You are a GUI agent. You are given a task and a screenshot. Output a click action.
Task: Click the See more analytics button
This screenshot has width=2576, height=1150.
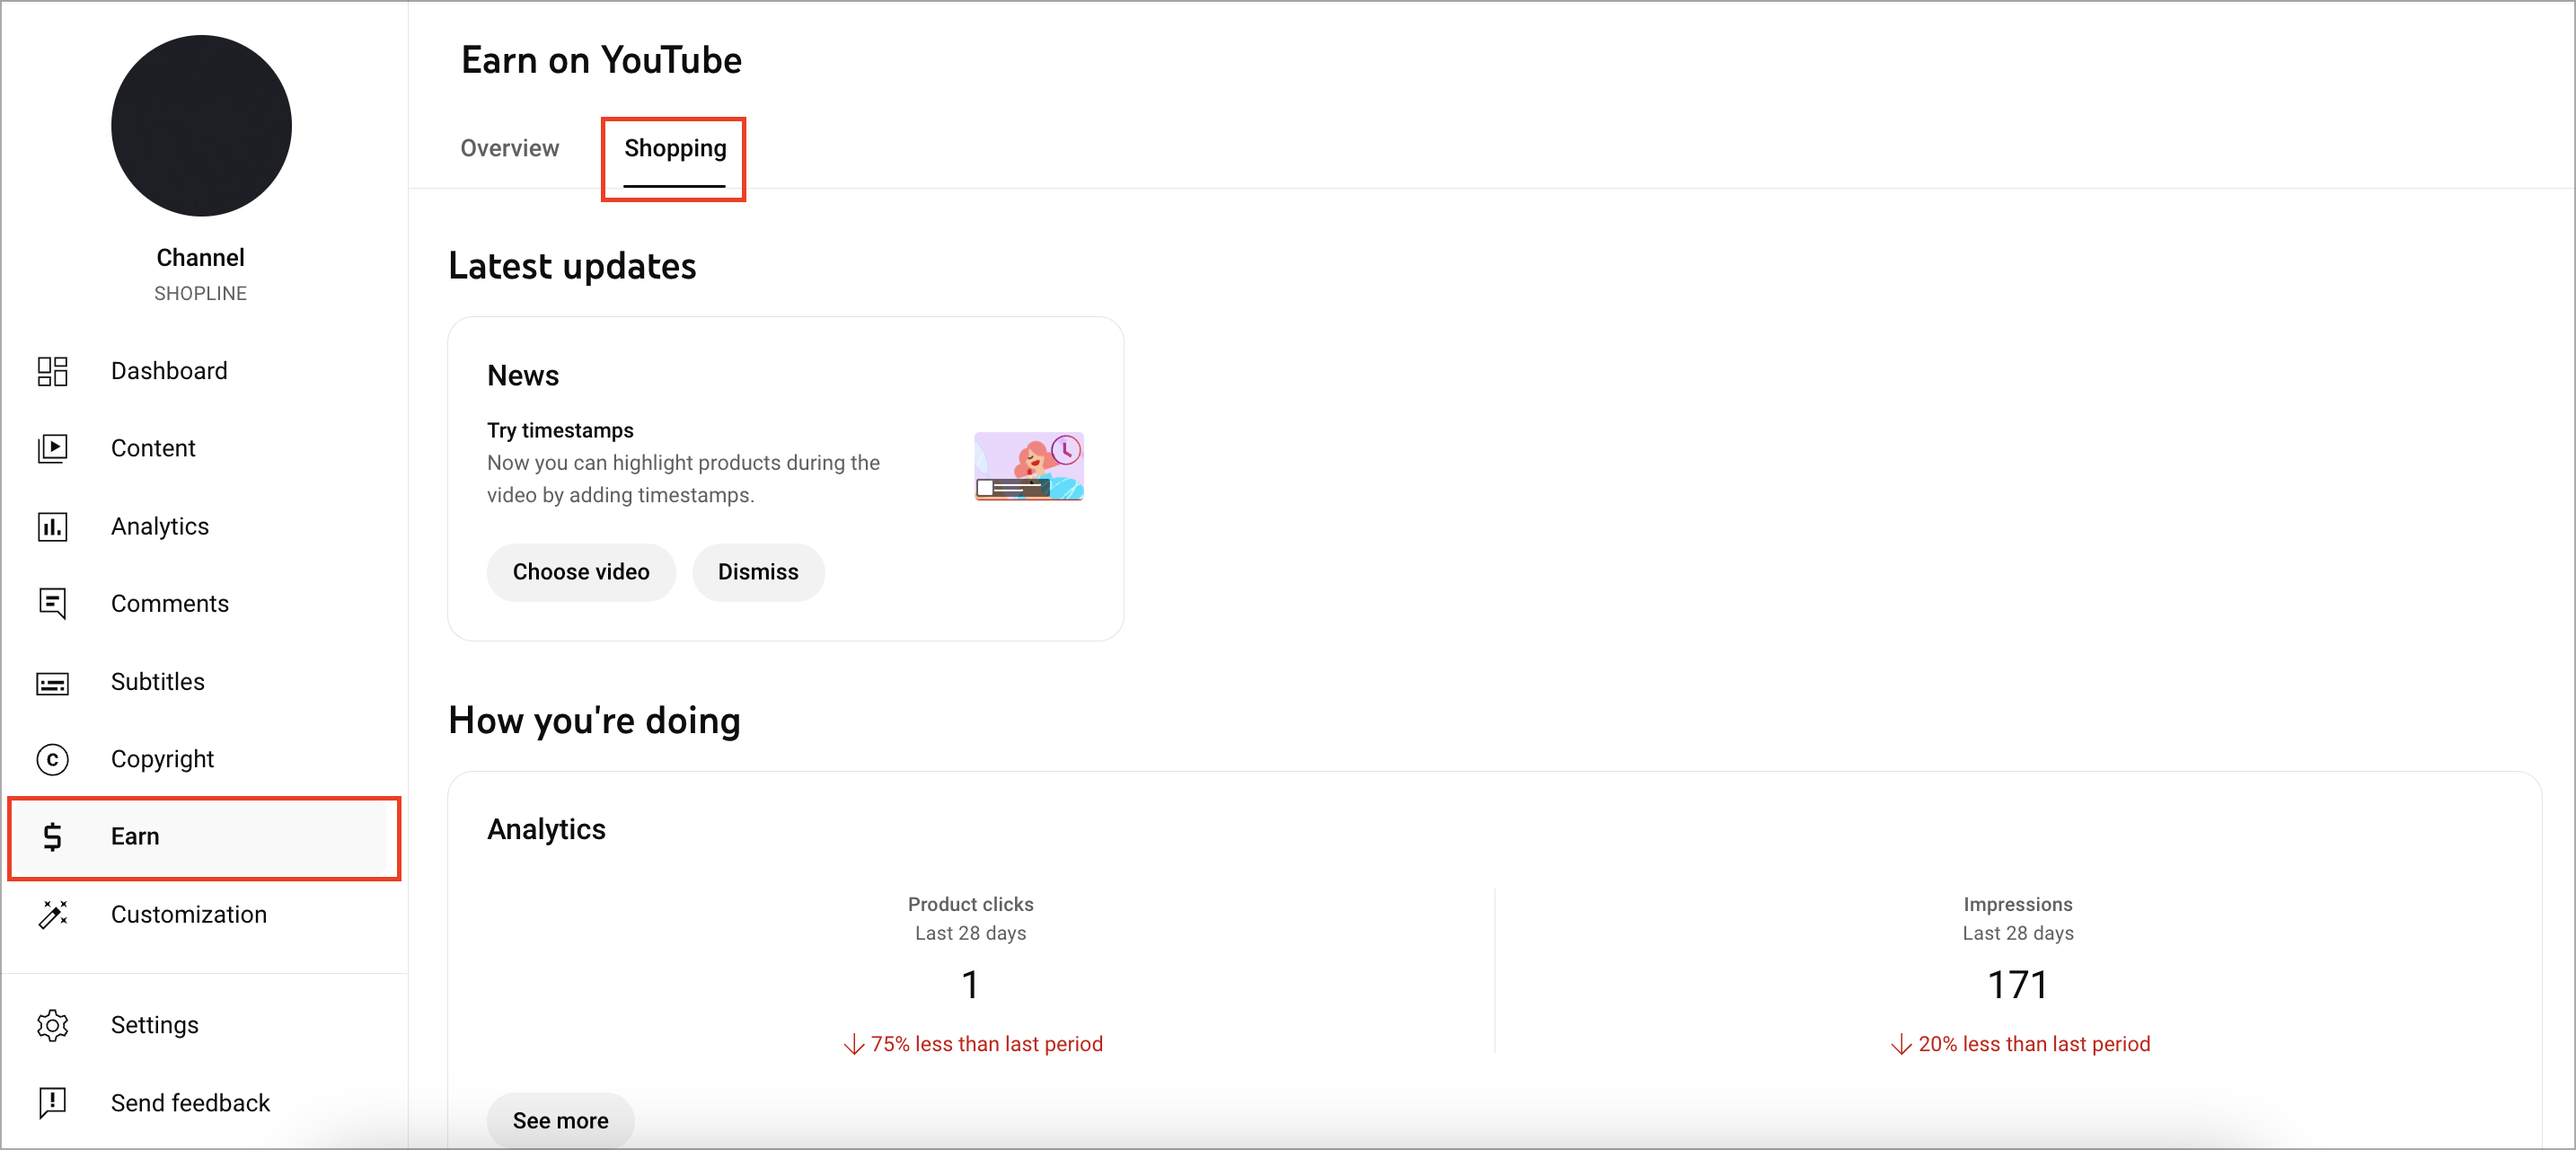pyautogui.click(x=560, y=1120)
